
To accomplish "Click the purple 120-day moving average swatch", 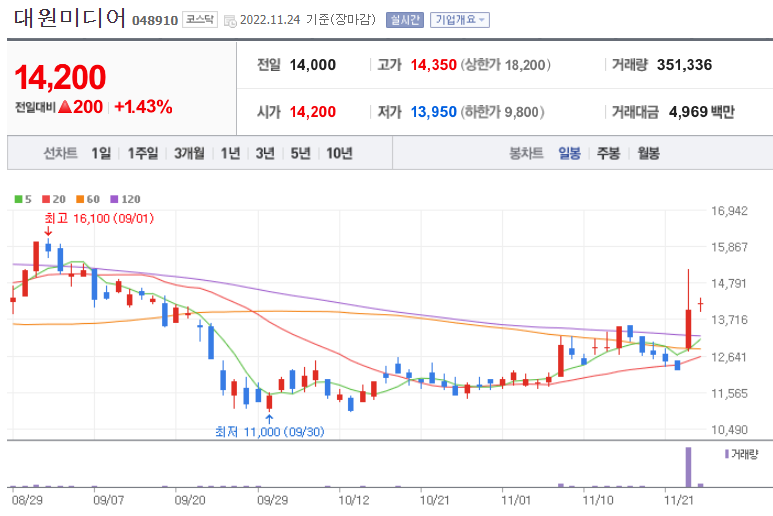I will coord(114,199).
